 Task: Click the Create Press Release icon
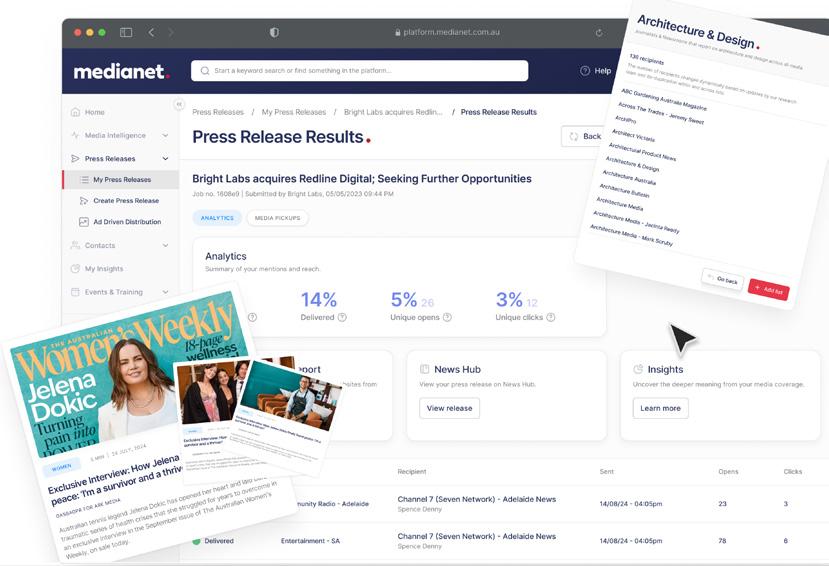(x=84, y=201)
